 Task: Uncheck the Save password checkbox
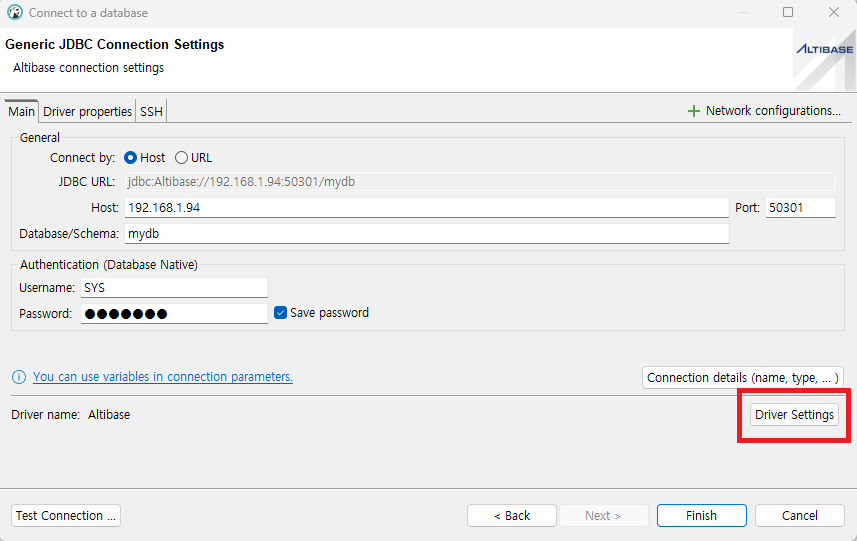click(280, 313)
